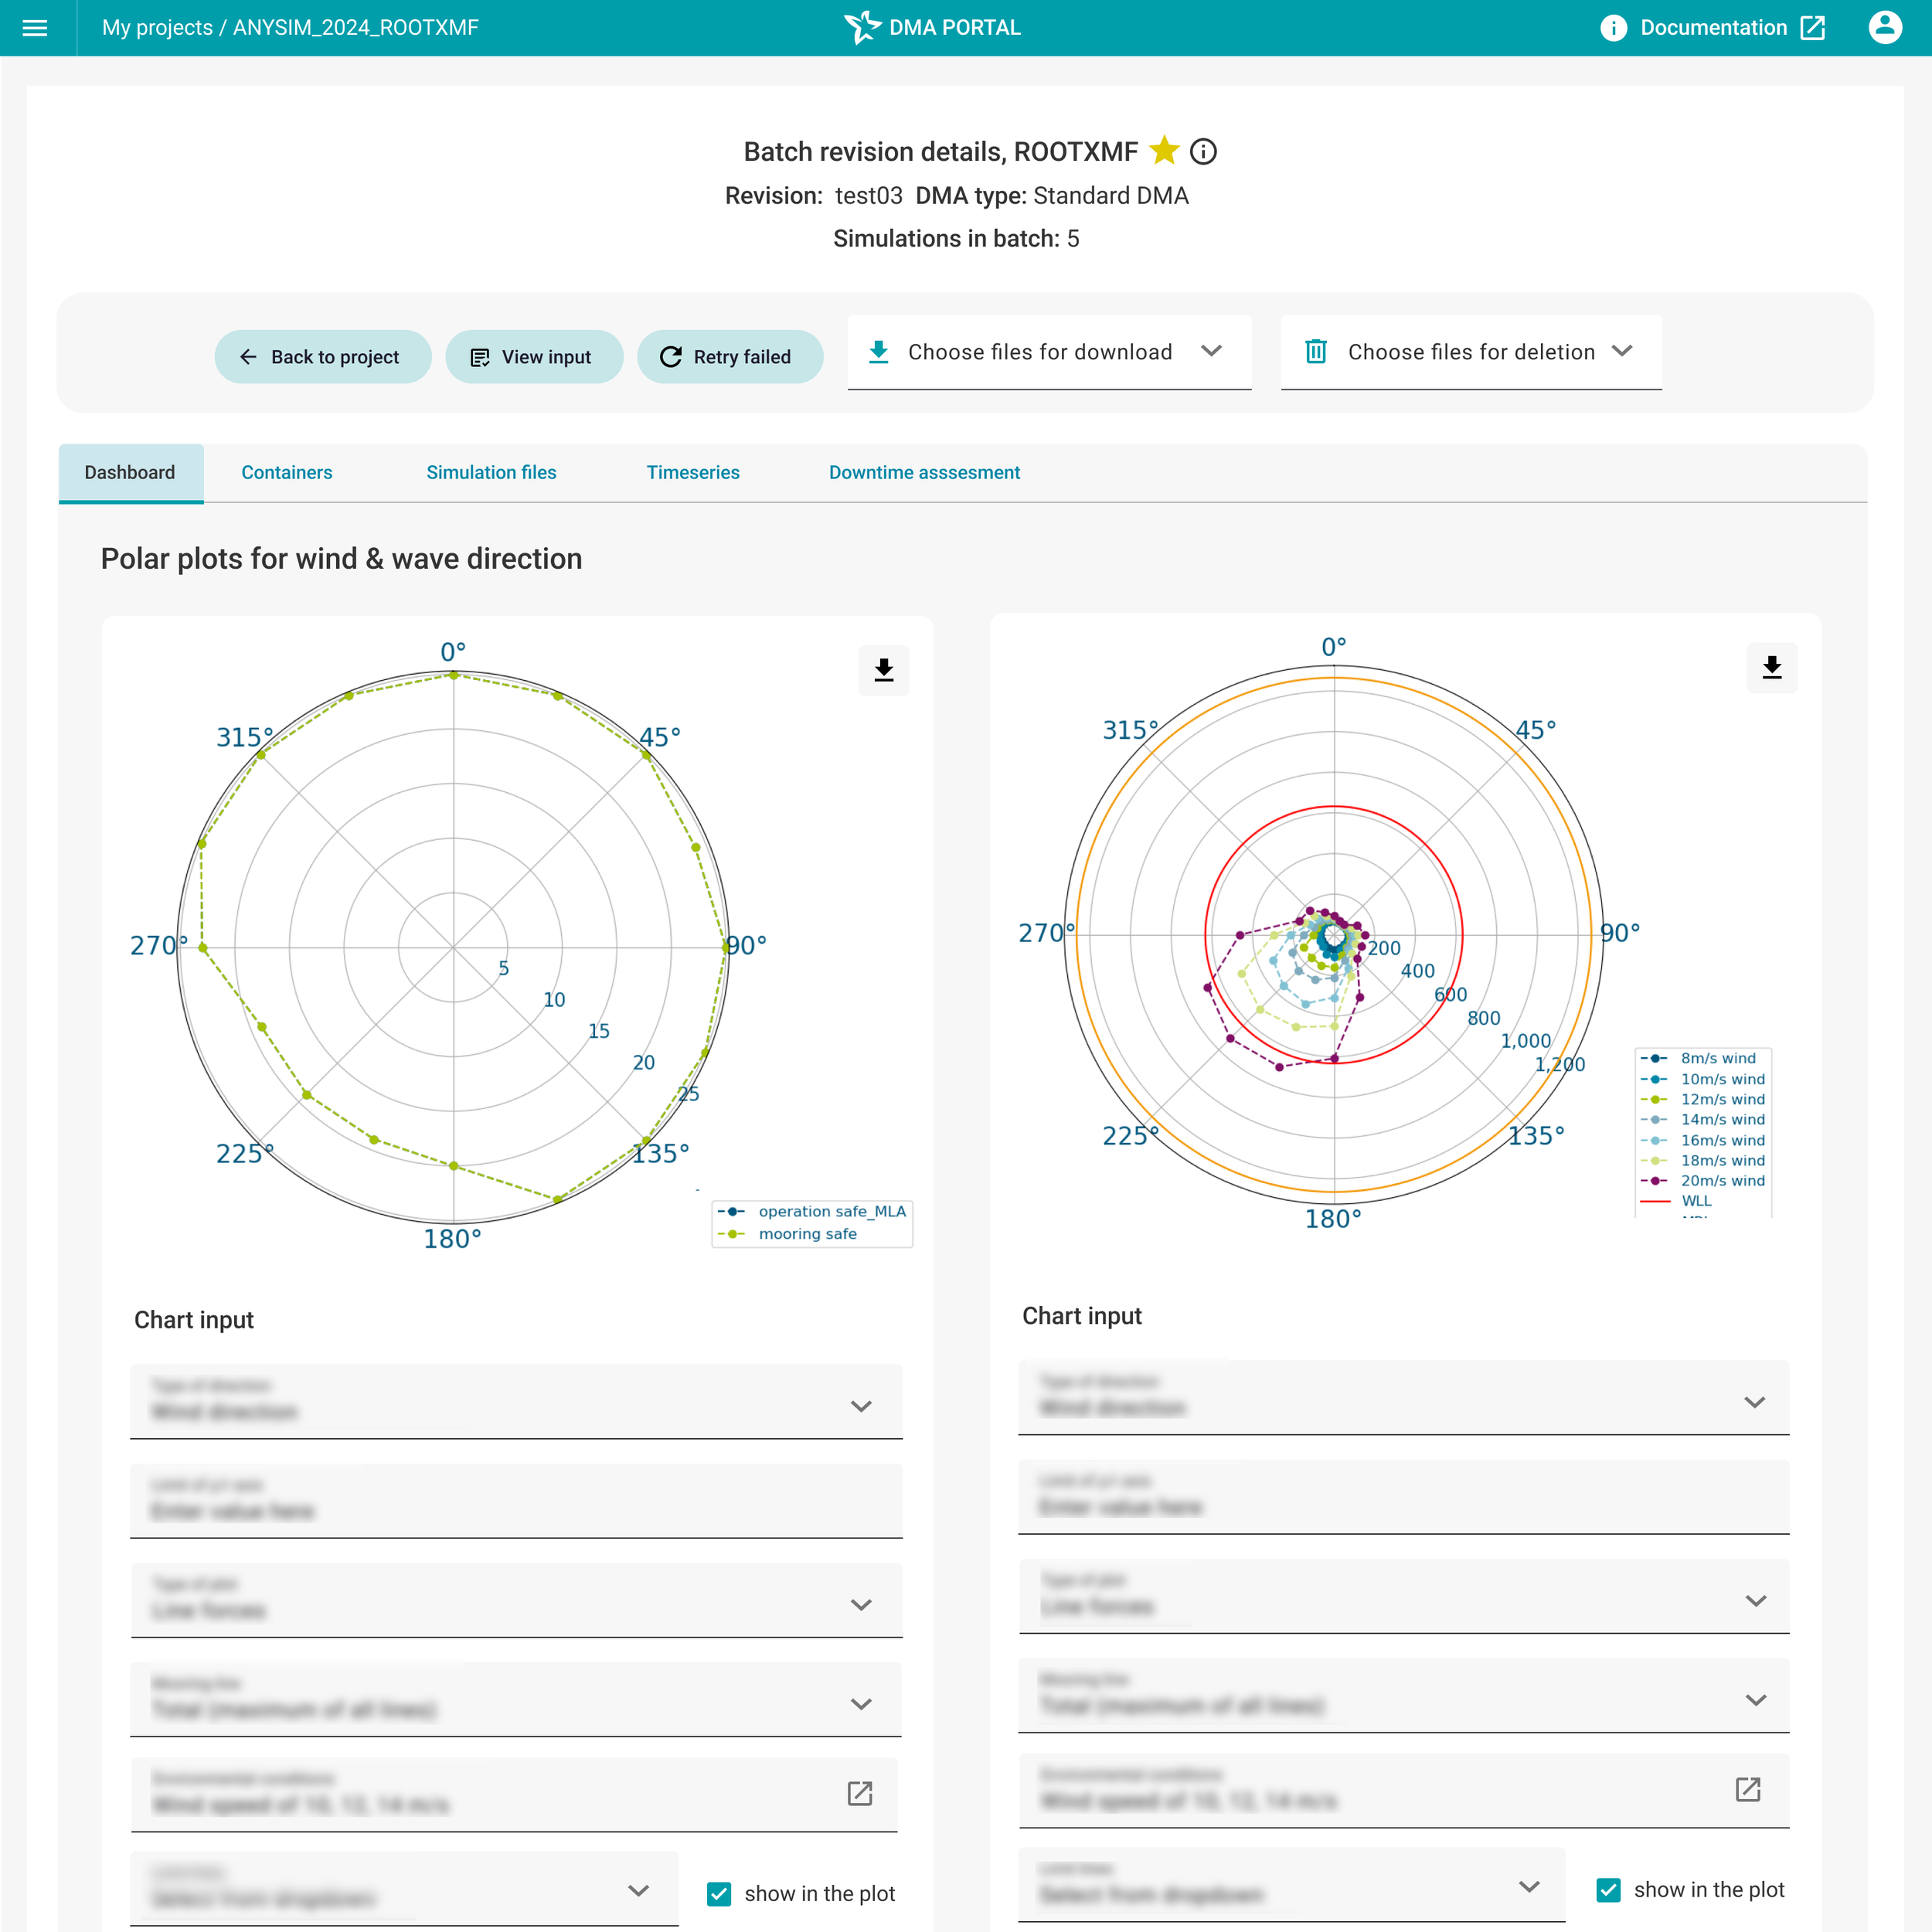Focus the left chart's axis limit value field
The width and height of the screenshot is (1932, 1932).
click(x=516, y=1501)
